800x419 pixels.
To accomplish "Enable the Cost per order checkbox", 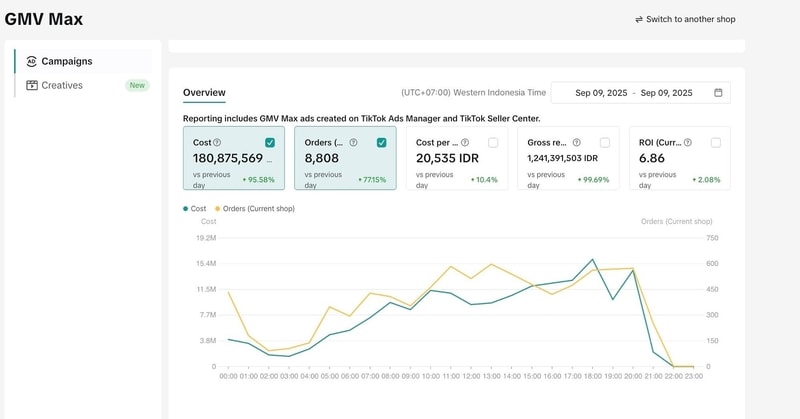I will coord(493,143).
